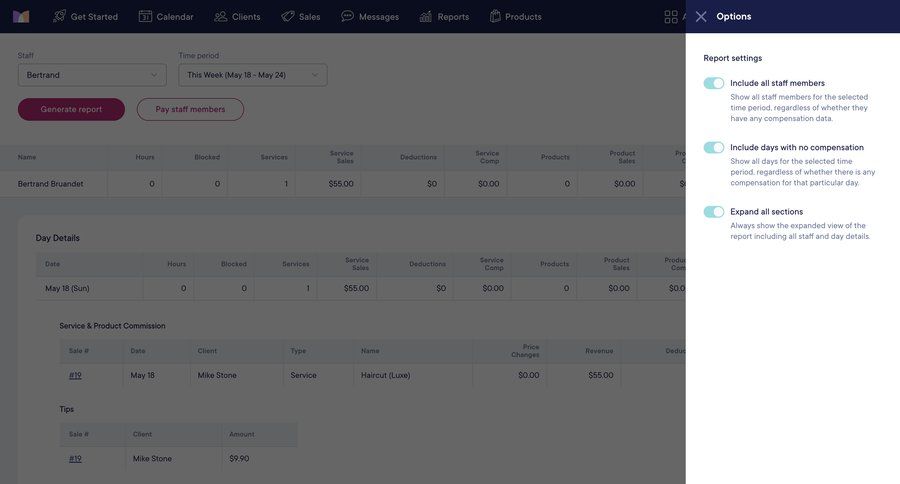This screenshot has height=484, width=900.
Task: Open sale #19 link in Tips table
Action: [x=75, y=459]
